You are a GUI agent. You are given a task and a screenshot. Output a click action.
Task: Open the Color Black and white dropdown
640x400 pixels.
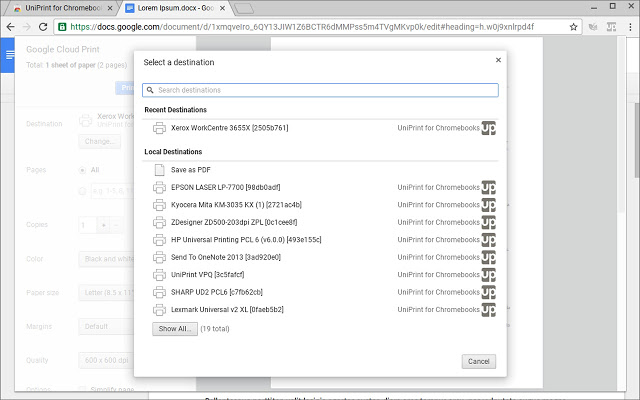[x=106, y=259]
